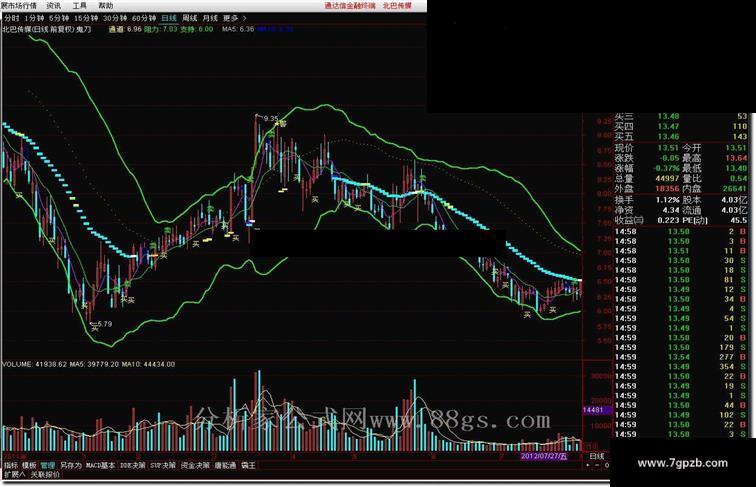756x487 pixels.
Task: Click the 管理 tab at bottom
Action: 48,465
